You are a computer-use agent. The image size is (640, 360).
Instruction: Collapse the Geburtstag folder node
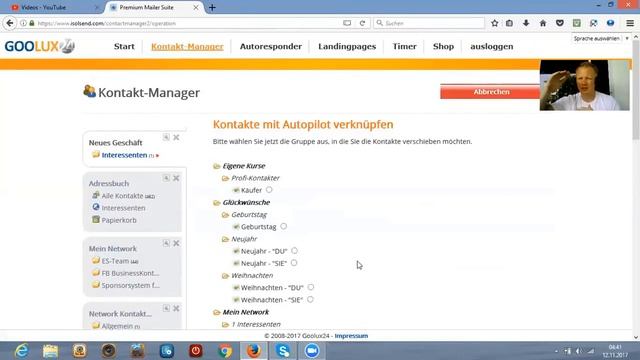pos(225,215)
